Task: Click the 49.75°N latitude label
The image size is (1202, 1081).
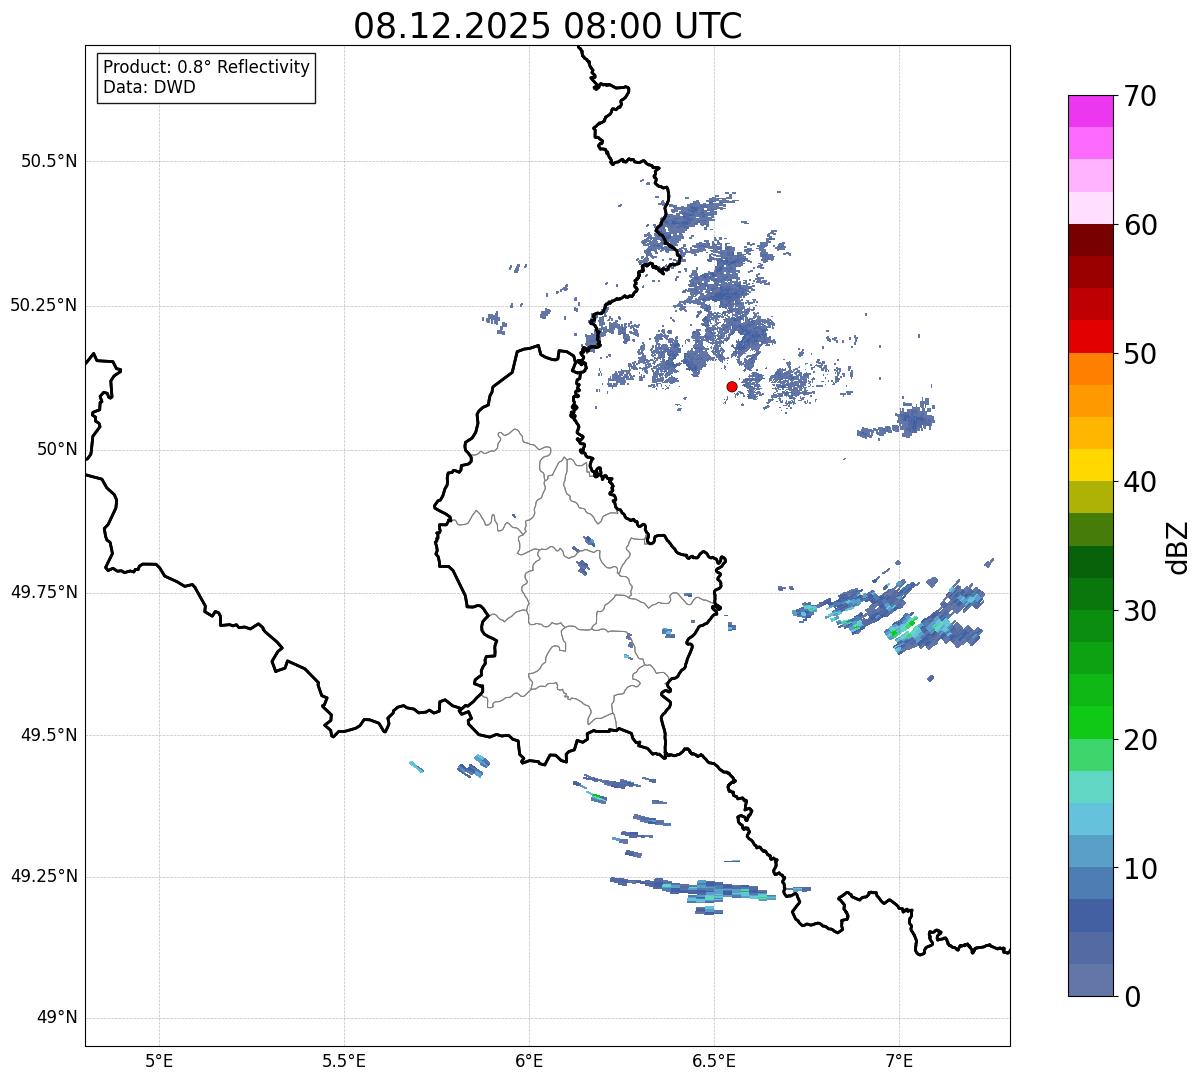Action: (43, 592)
